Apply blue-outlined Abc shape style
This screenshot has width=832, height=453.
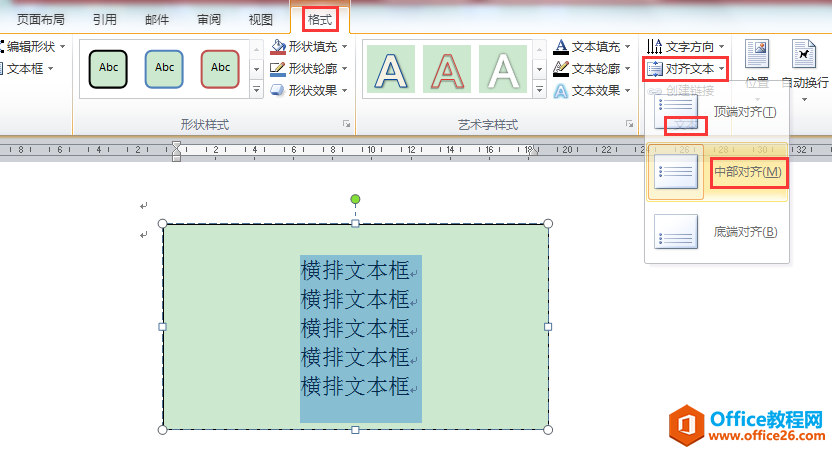click(x=164, y=68)
